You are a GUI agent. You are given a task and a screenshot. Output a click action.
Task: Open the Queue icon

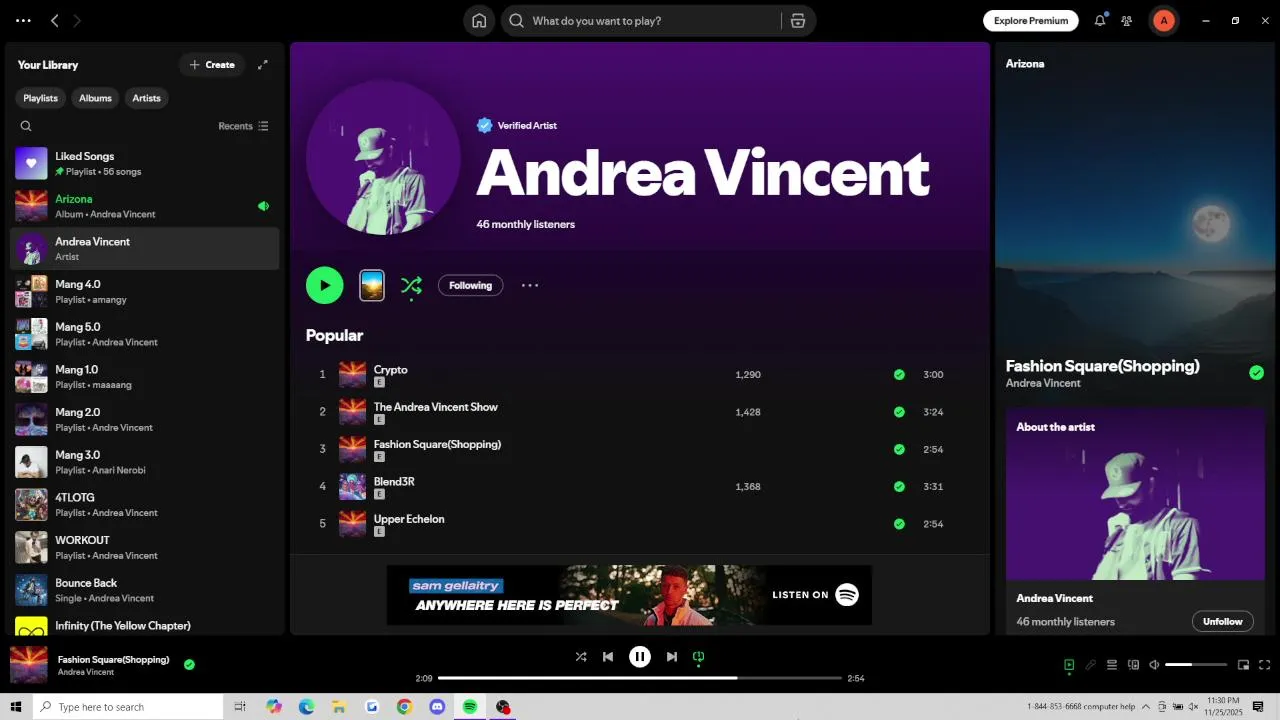1112,665
